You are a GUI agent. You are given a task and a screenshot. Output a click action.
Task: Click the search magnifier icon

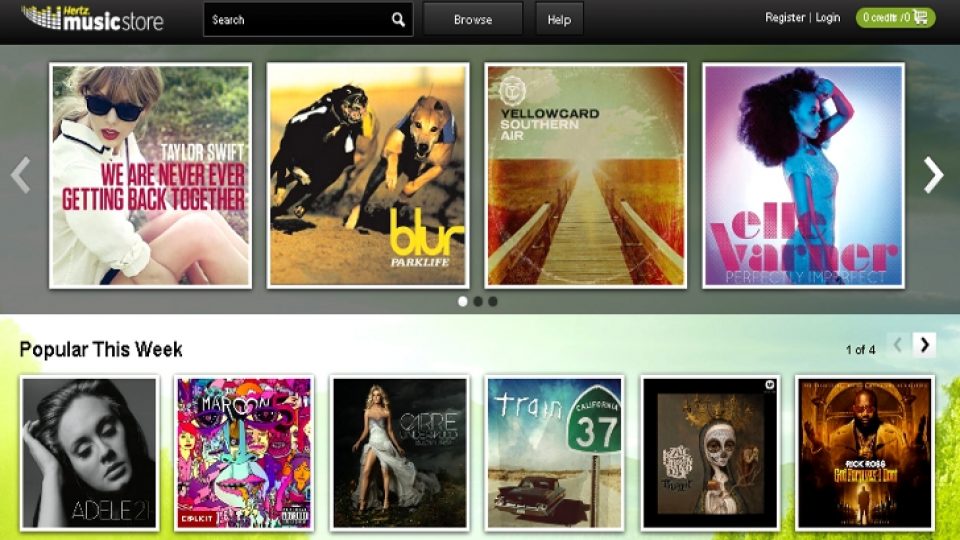398,20
